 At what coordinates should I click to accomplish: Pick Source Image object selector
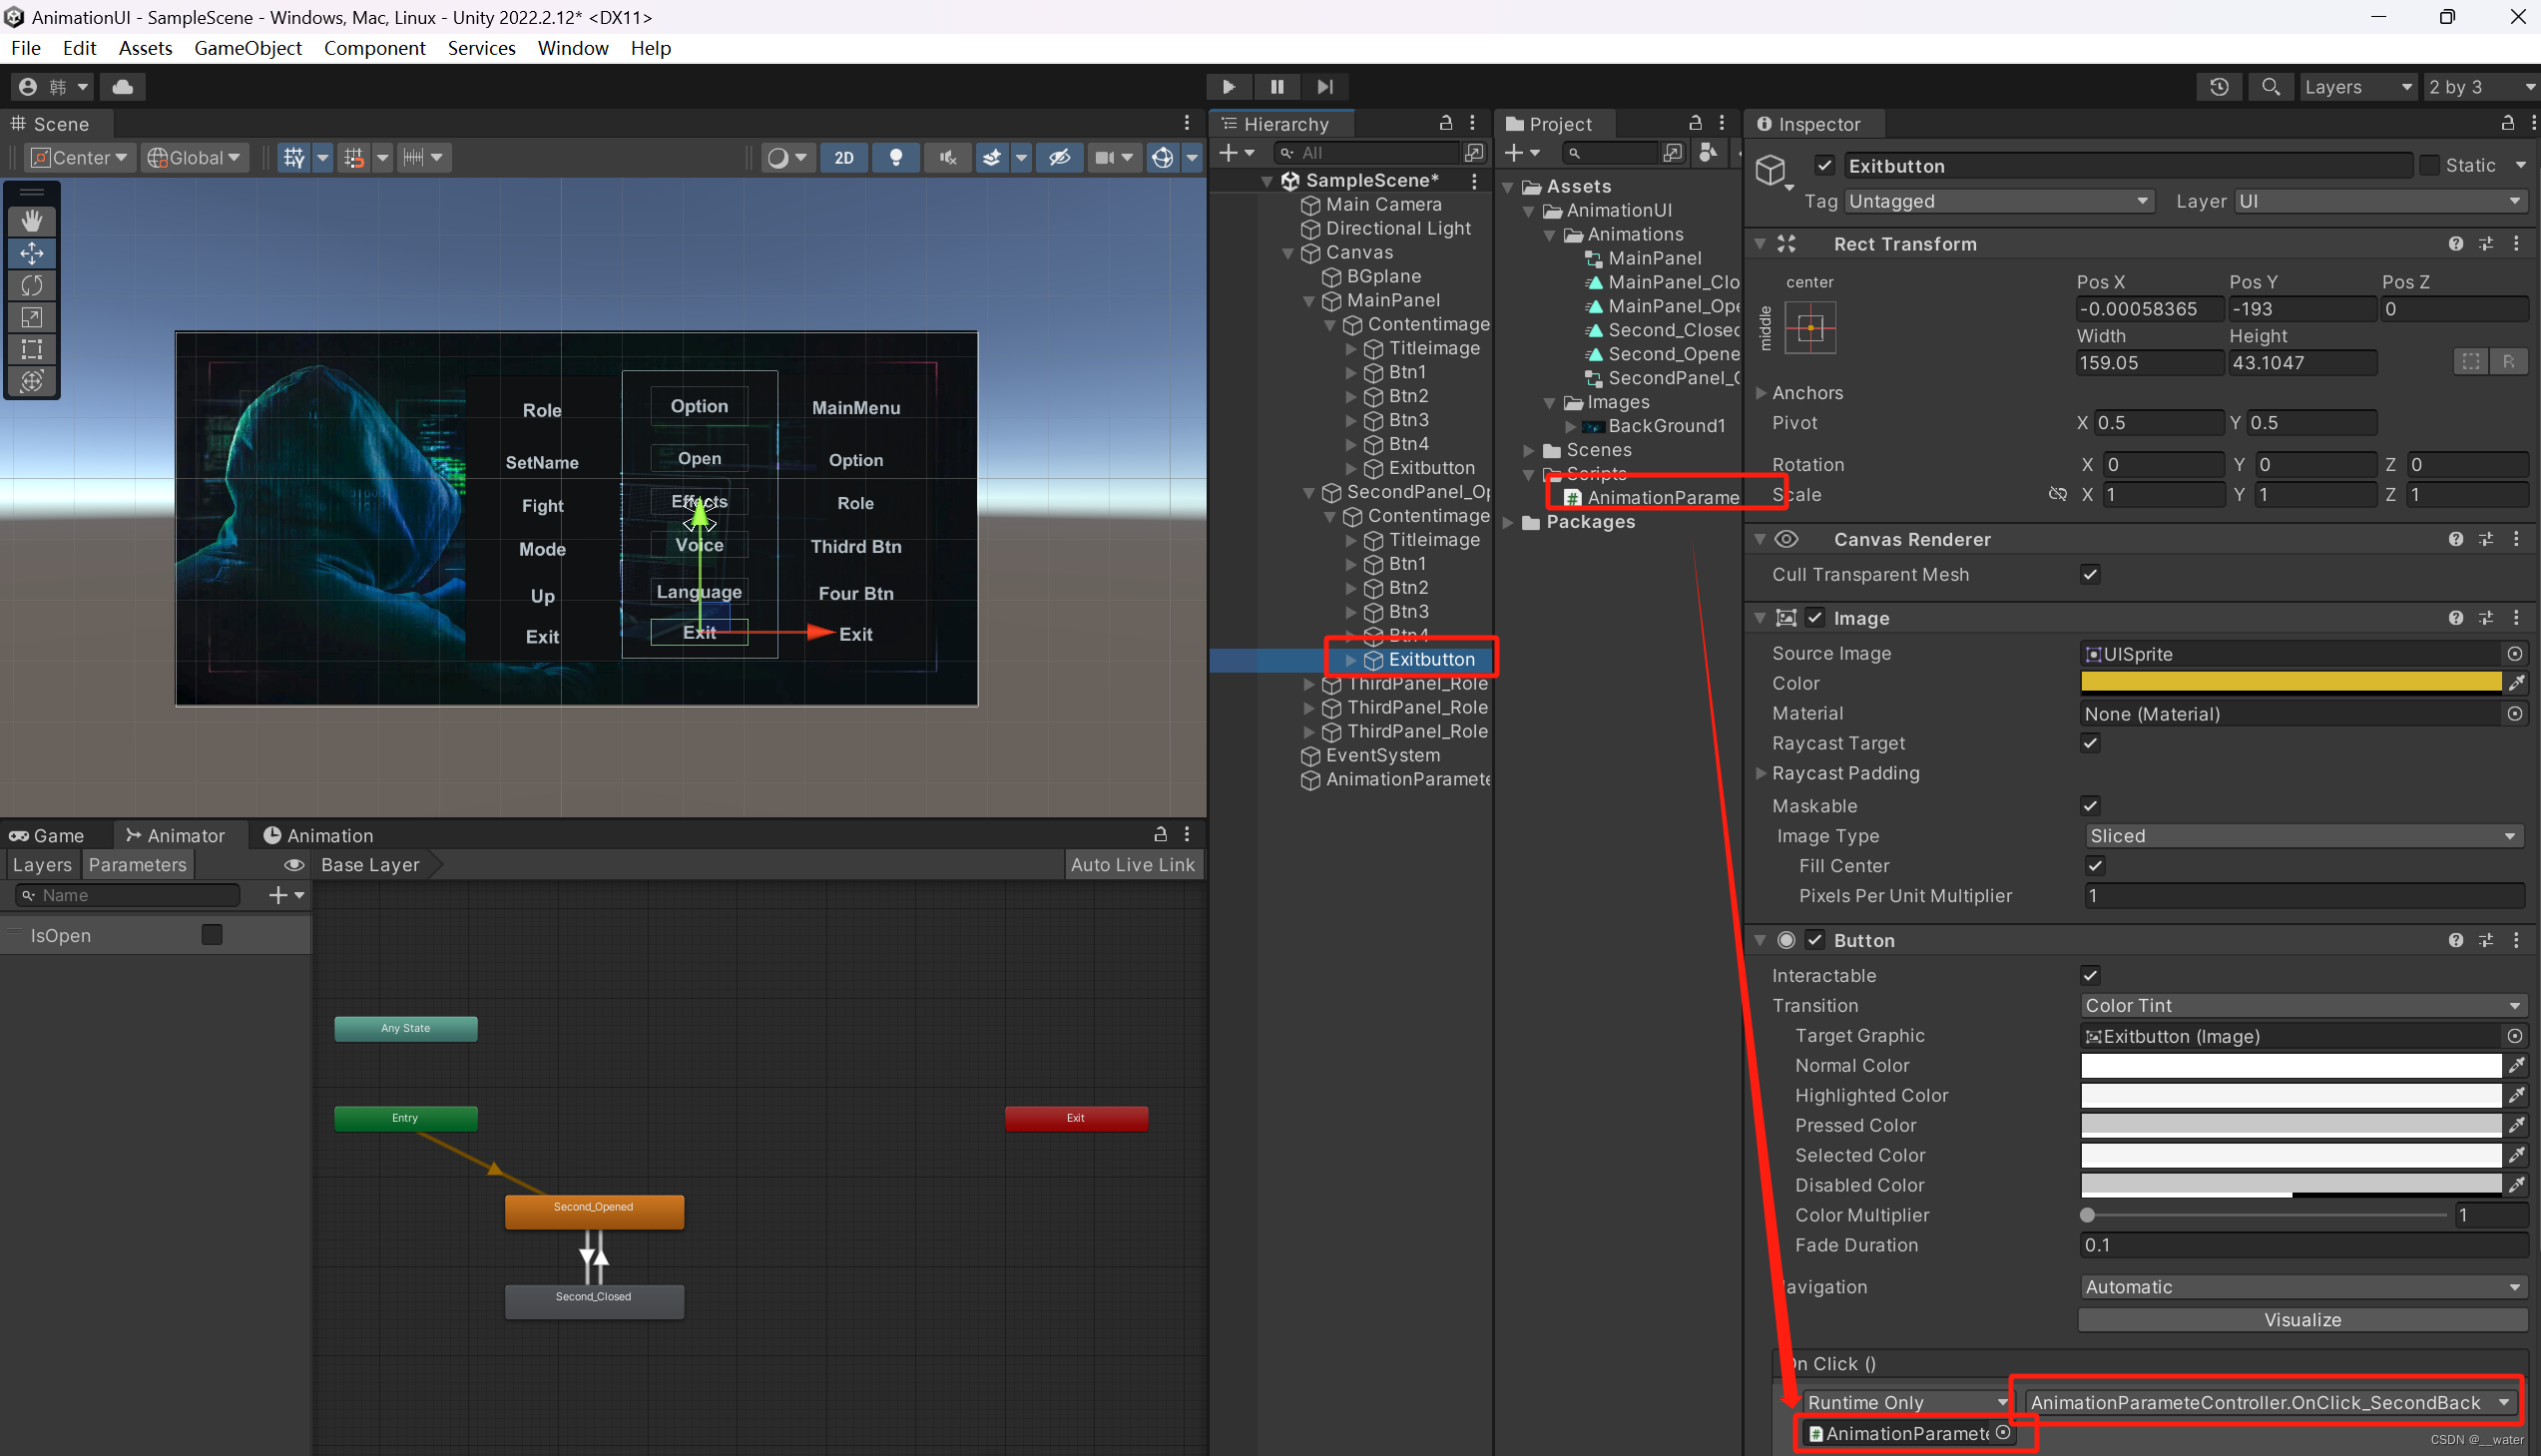click(2514, 653)
